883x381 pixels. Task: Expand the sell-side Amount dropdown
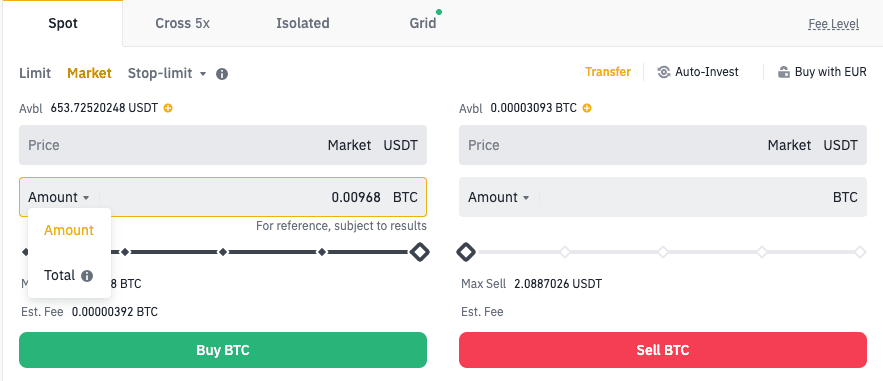(x=498, y=197)
